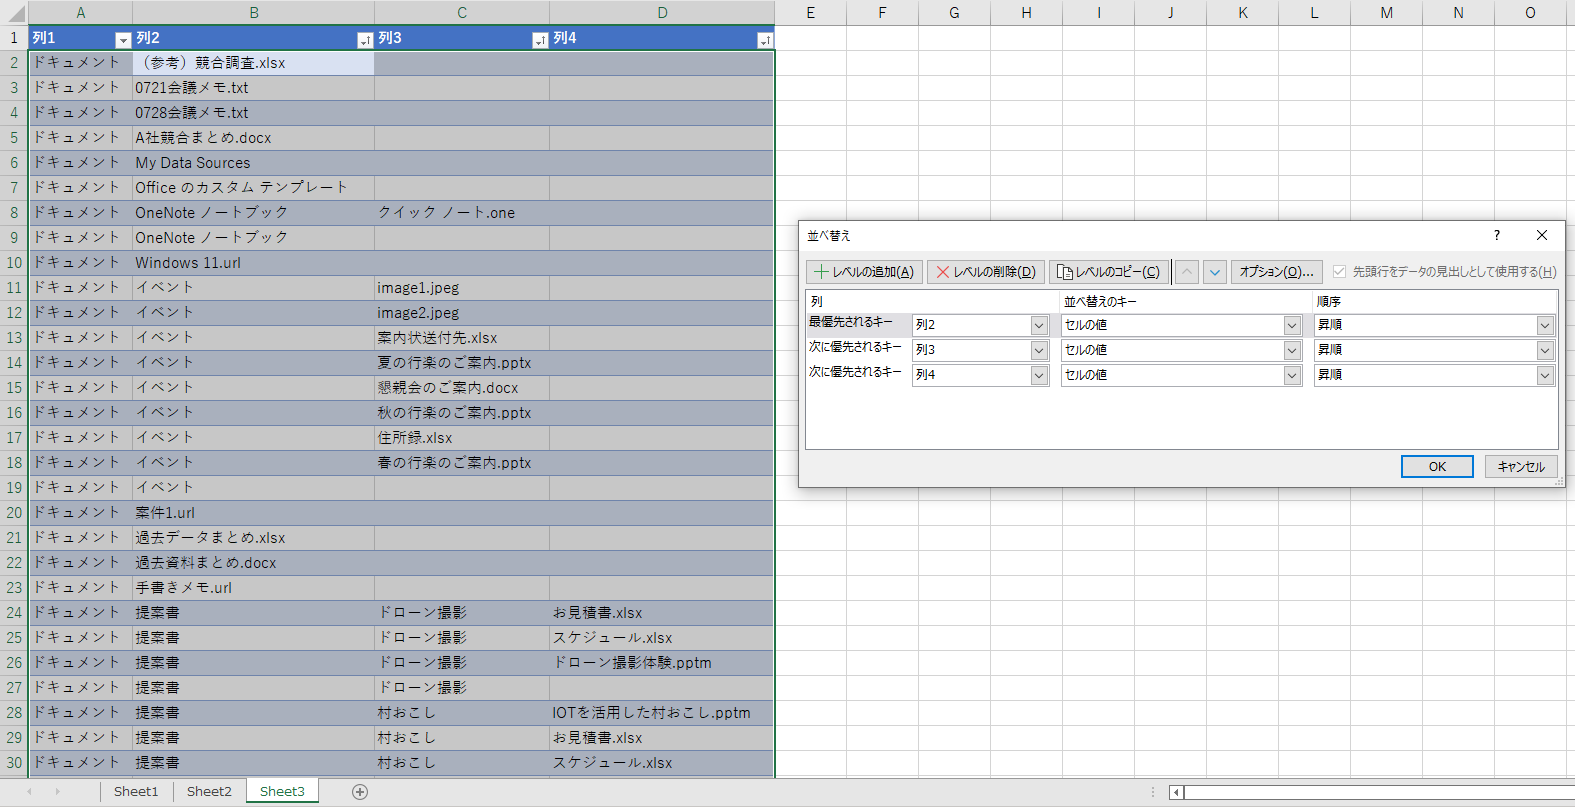Click cell 過去資料まとめ.docx
Viewport: 1575px width, 807px height.
pyautogui.click(x=253, y=563)
